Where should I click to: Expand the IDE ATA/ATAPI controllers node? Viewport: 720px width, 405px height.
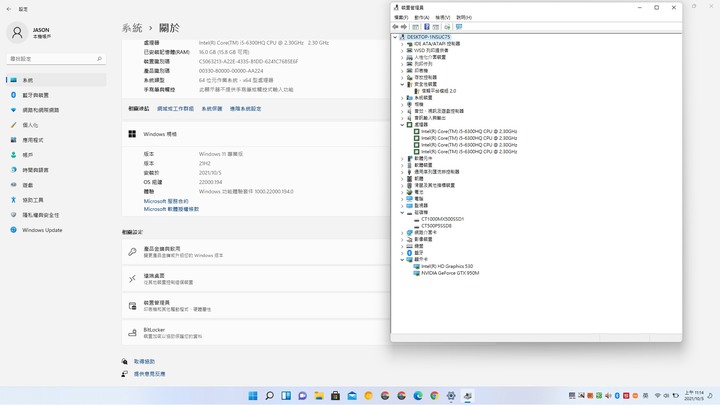(x=402, y=44)
